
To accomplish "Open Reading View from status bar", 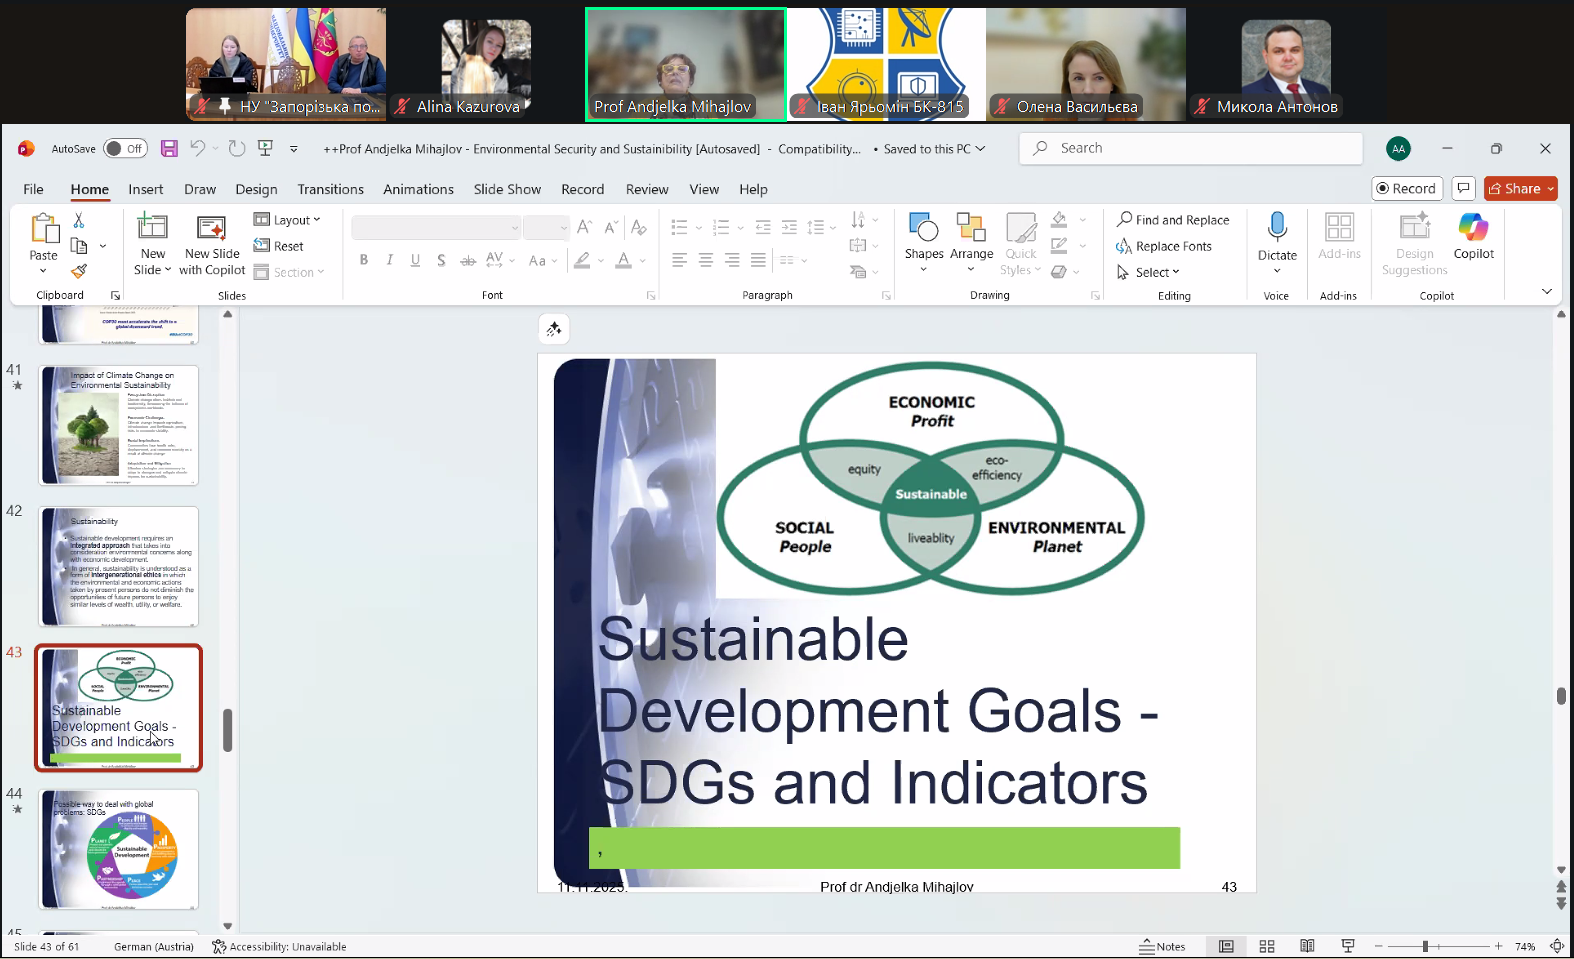I will 1306,946.
